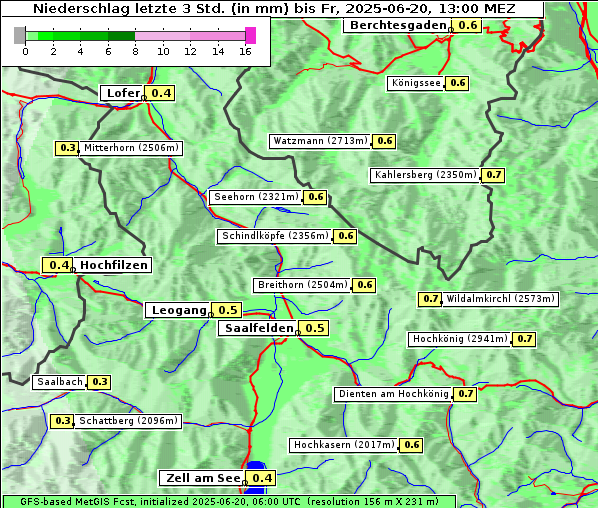598x508 pixels.
Task: Select the Königssee label
Action: point(416,83)
